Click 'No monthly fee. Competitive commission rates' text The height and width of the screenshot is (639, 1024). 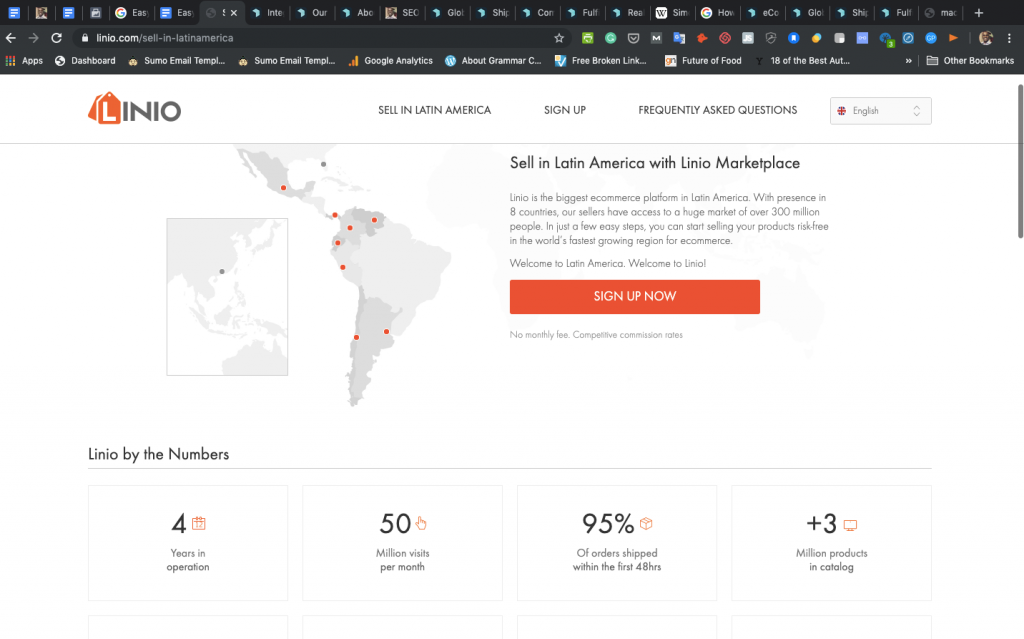point(596,335)
